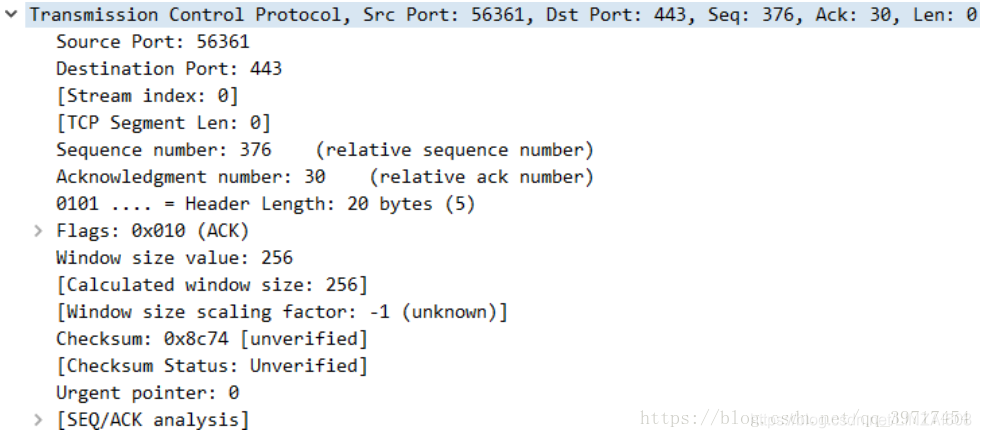
Task: Click the [Checksum Status: Unverified] line
Action: point(212,365)
